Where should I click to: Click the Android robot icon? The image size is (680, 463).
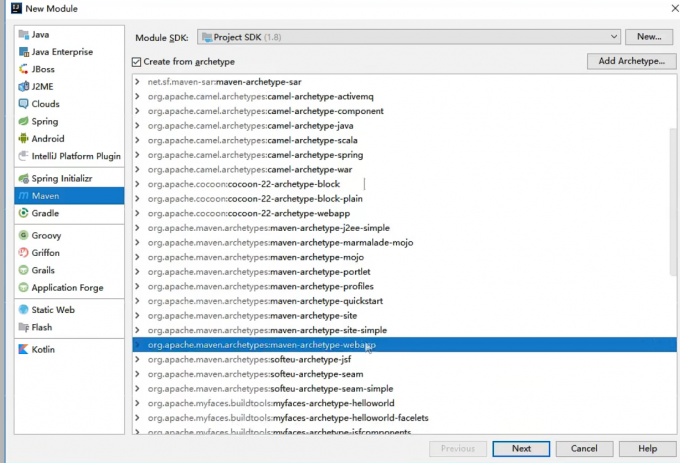tap(23, 138)
